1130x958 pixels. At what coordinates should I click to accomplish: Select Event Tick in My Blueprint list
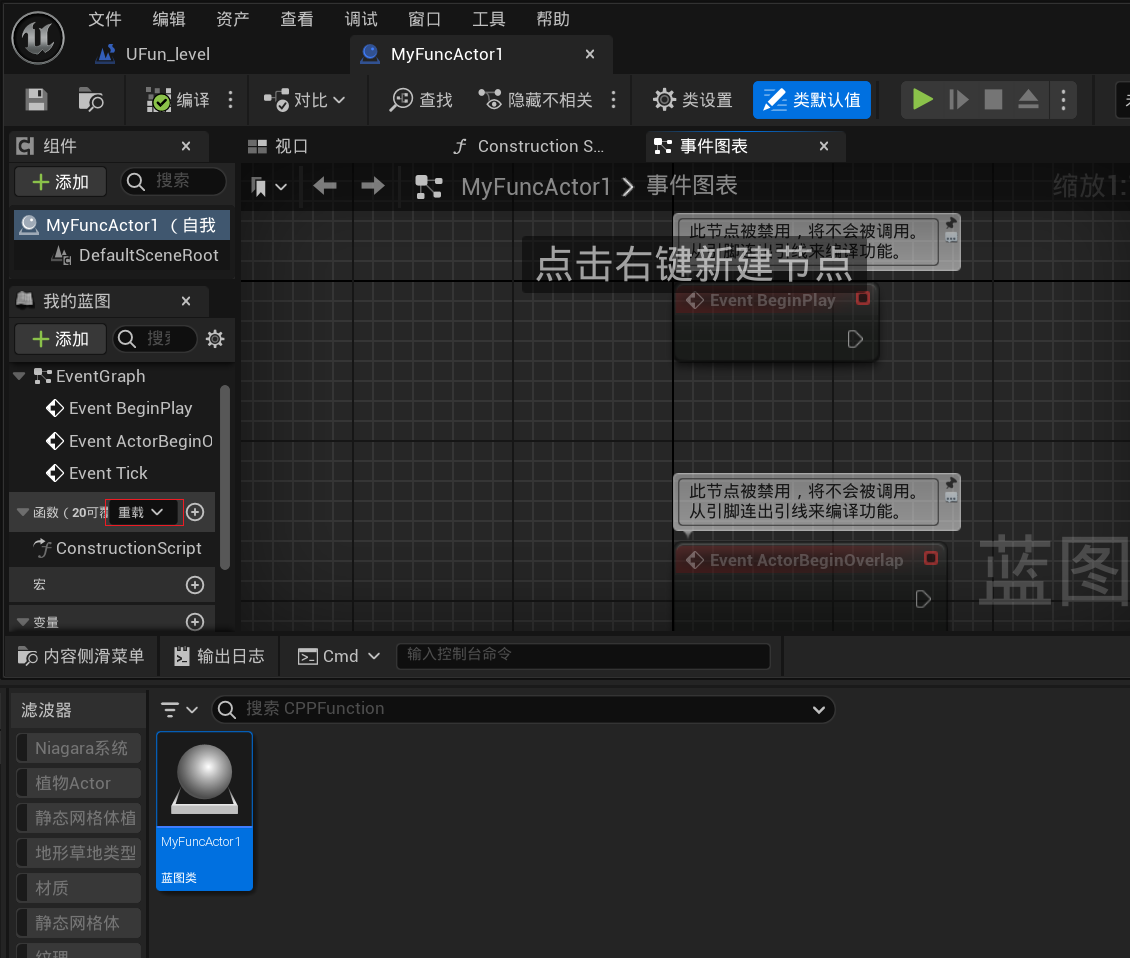pos(97,473)
